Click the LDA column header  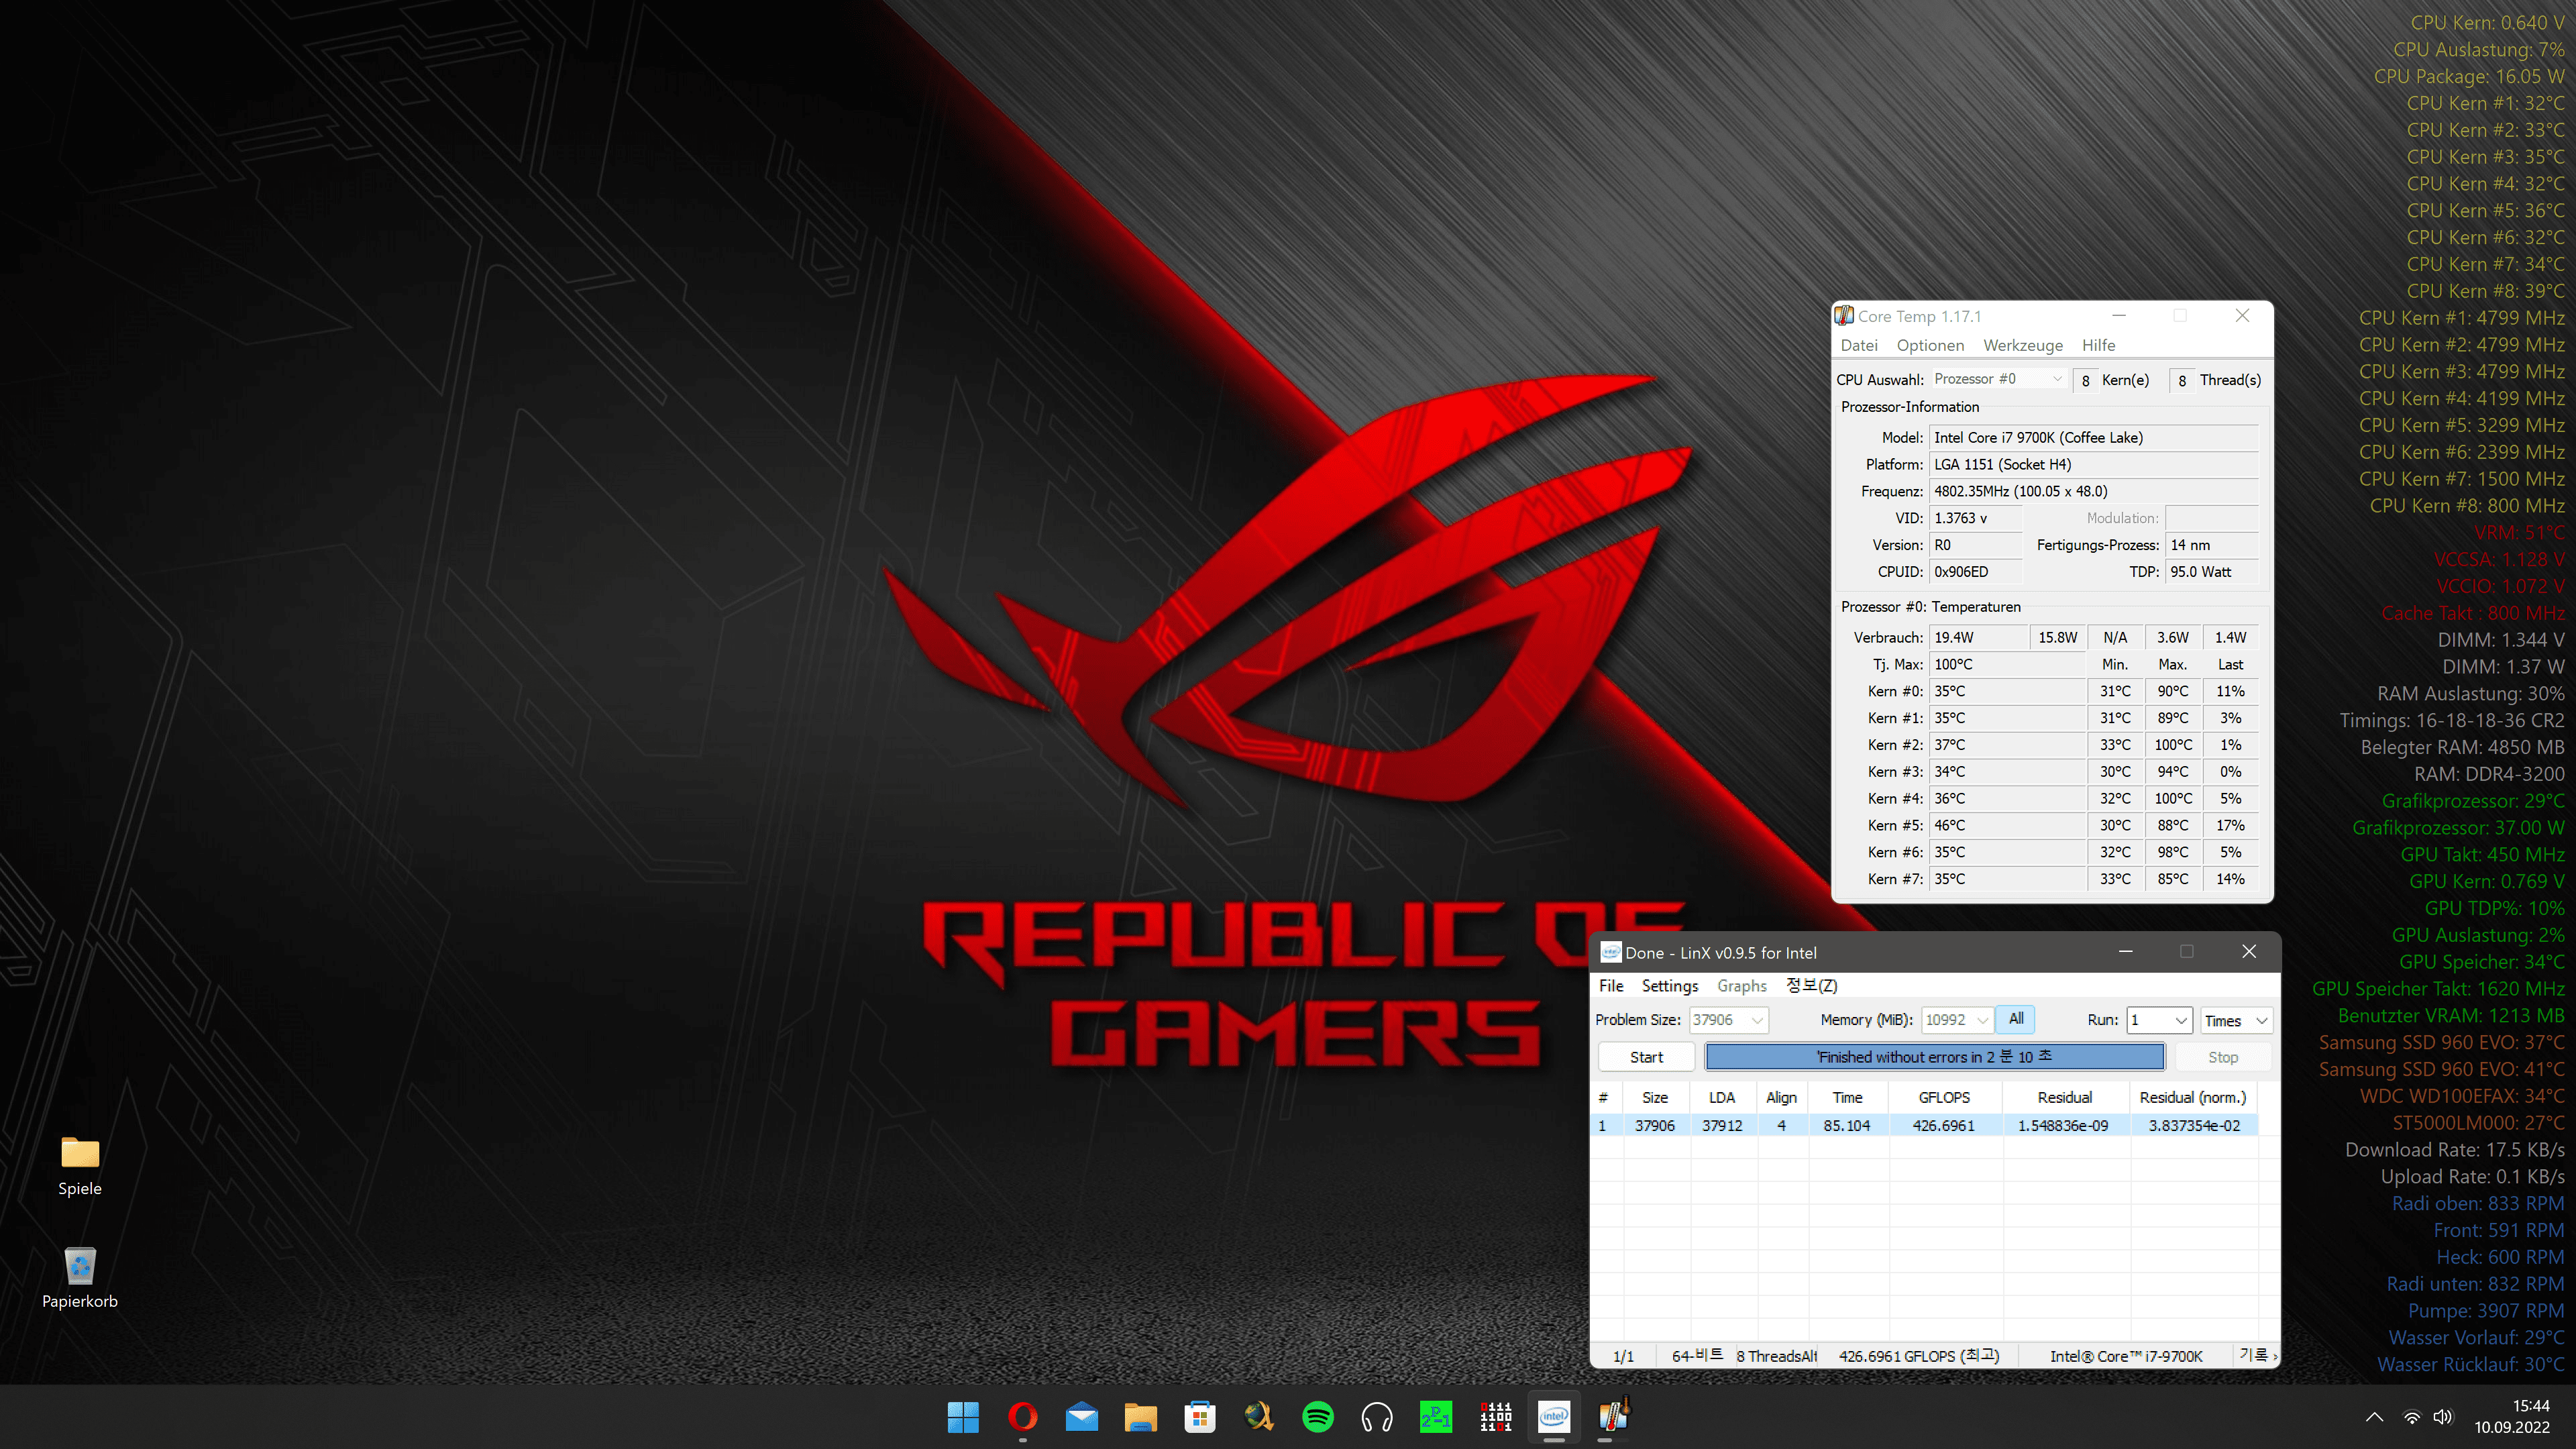(x=1723, y=1098)
